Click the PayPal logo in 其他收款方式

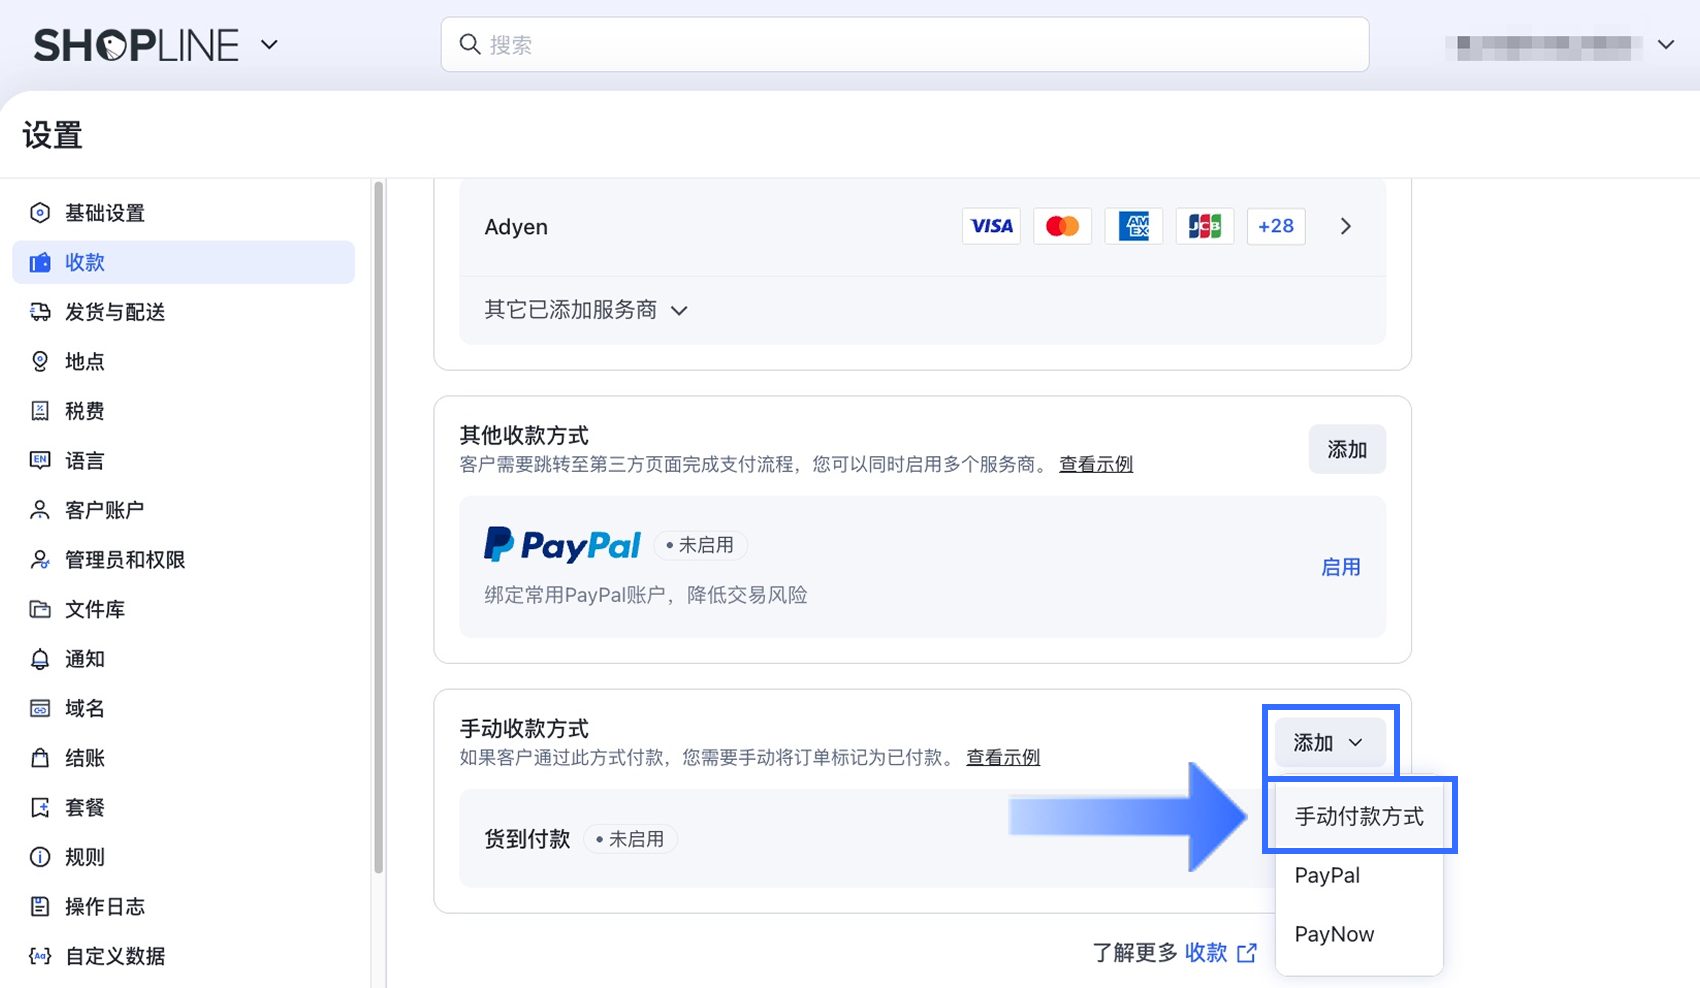562,545
